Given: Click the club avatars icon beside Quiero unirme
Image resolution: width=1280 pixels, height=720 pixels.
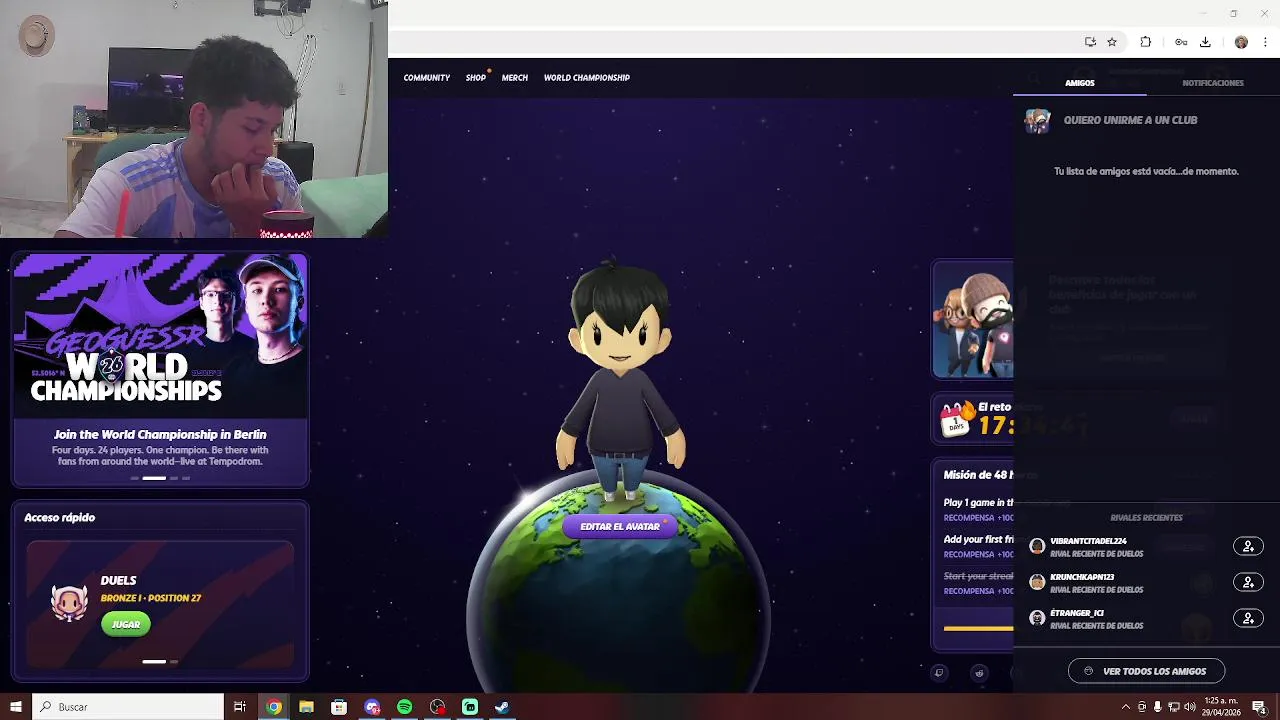Looking at the screenshot, I should coord(1038,121).
